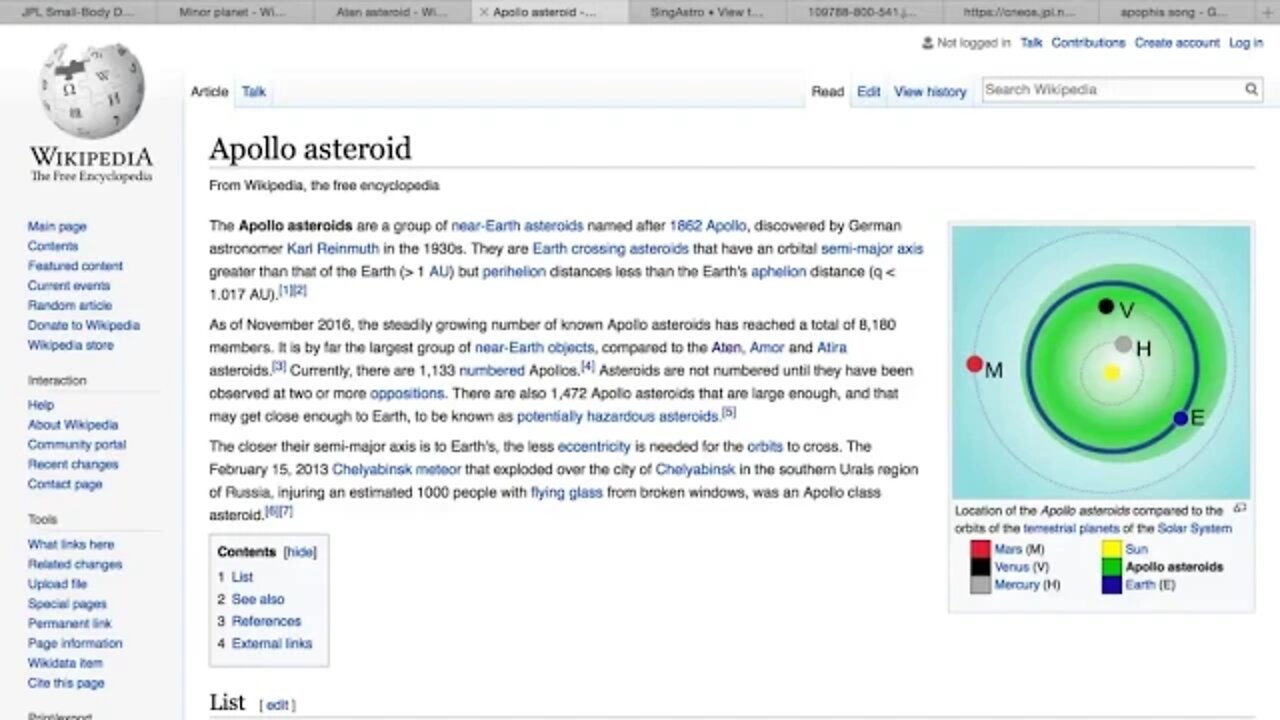
Task: Open the Apollo asteroids orbit diagram
Action: point(1101,362)
